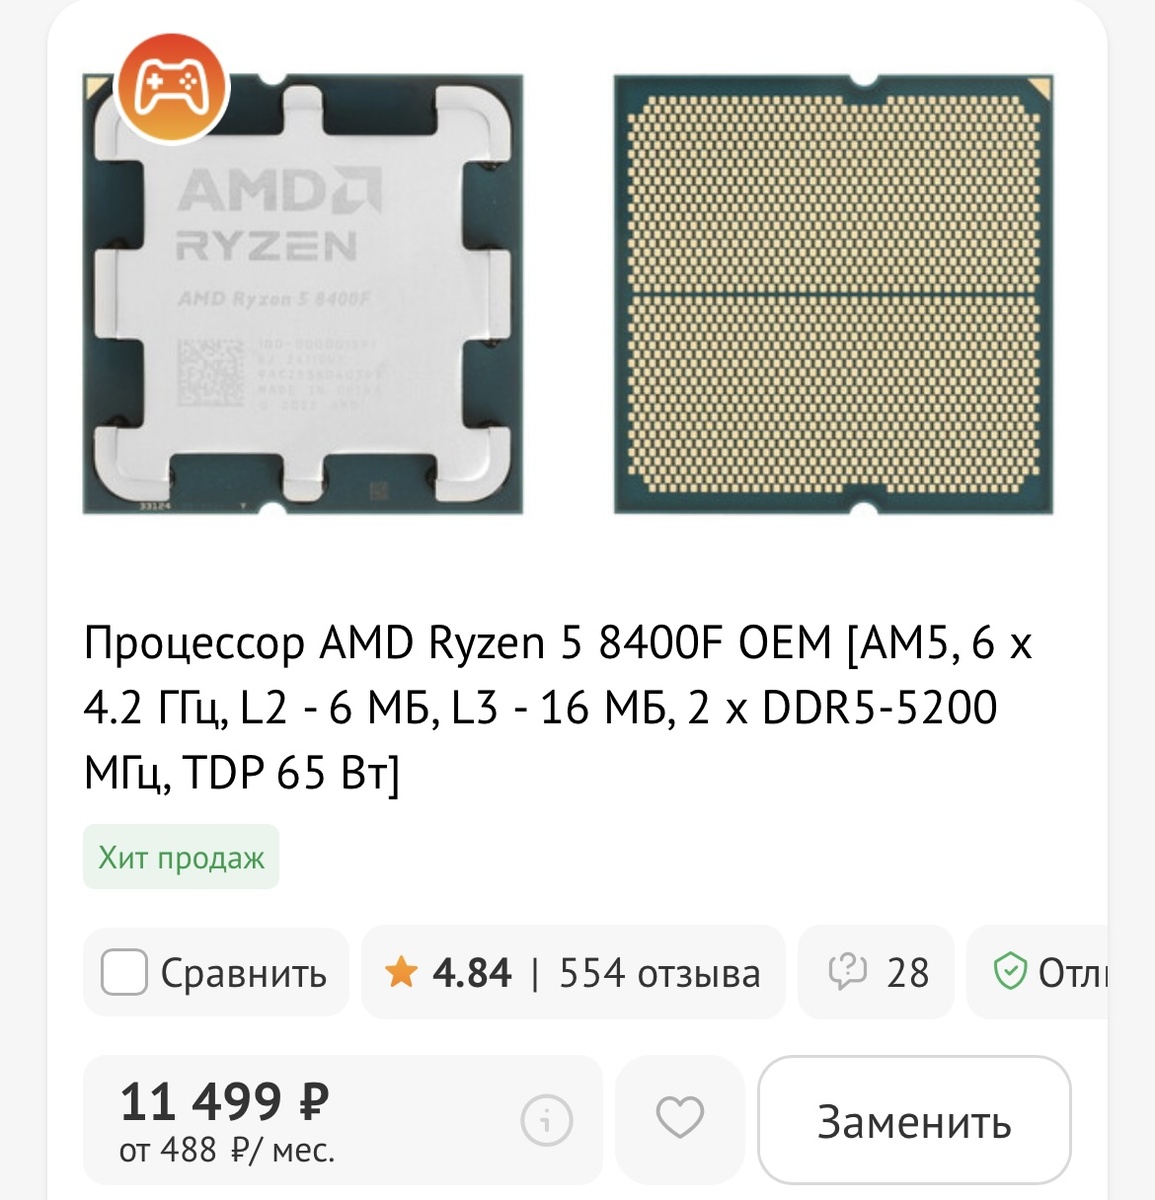Viewport: 1155px width, 1200px height.
Task: Add processor to favorites with heart icon
Action: coord(680,1118)
